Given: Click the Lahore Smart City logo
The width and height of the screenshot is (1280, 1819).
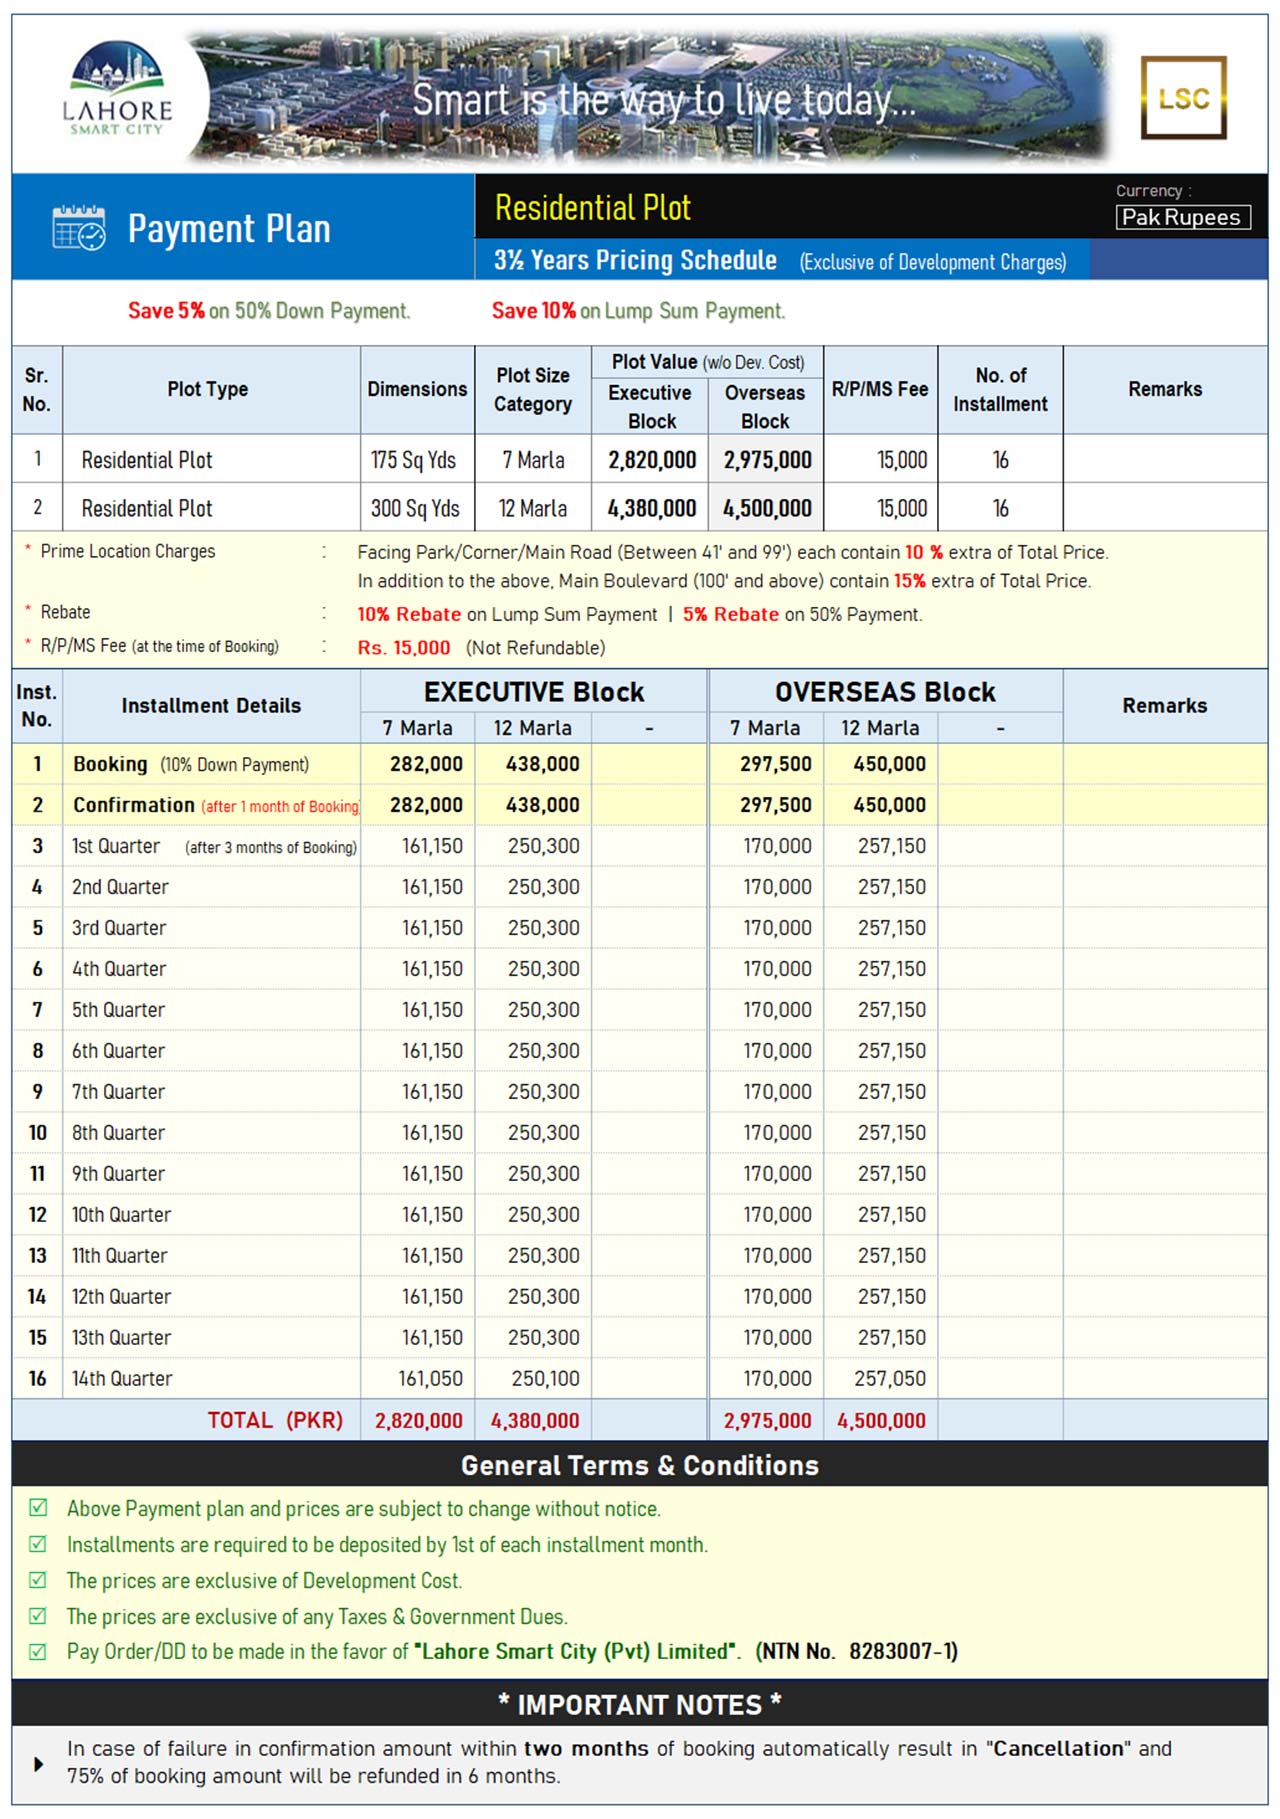Looking at the screenshot, I should click(117, 89).
